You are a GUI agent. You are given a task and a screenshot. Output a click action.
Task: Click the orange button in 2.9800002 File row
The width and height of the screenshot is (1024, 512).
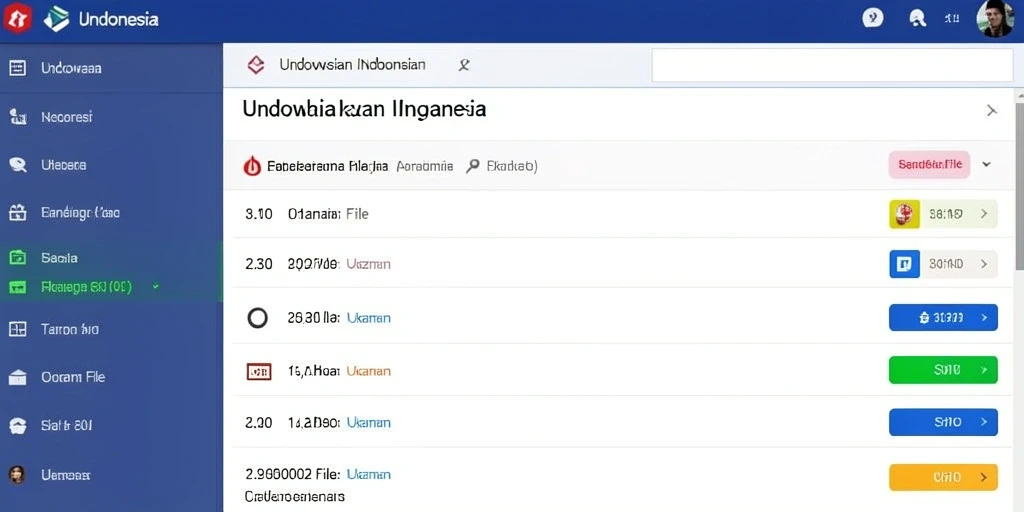click(943, 477)
